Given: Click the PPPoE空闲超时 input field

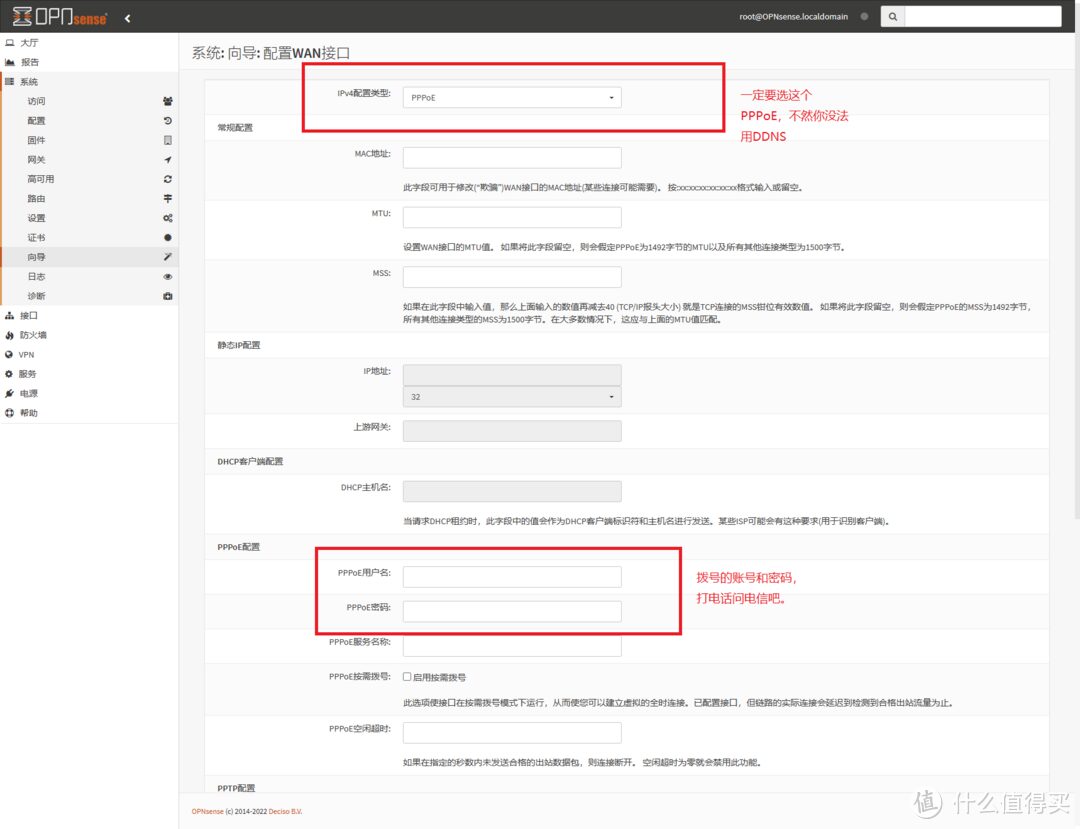Looking at the screenshot, I should pyautogui.click(x=512, y=732).
